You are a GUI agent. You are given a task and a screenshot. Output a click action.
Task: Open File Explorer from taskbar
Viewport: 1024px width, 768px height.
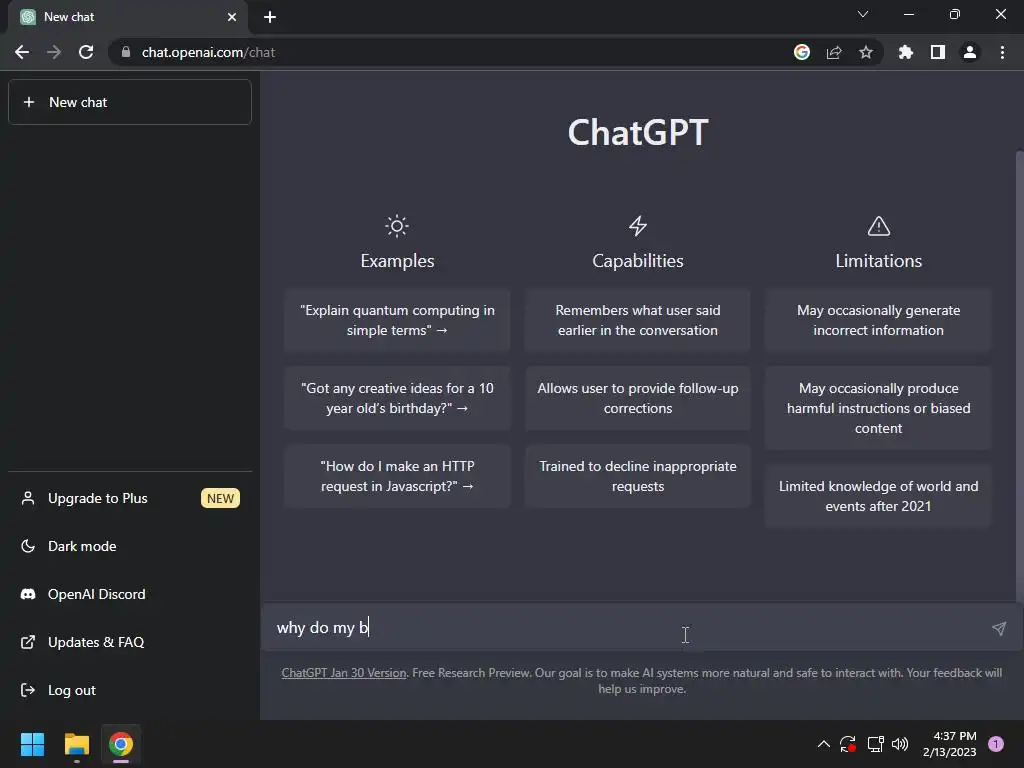(76, 744)
